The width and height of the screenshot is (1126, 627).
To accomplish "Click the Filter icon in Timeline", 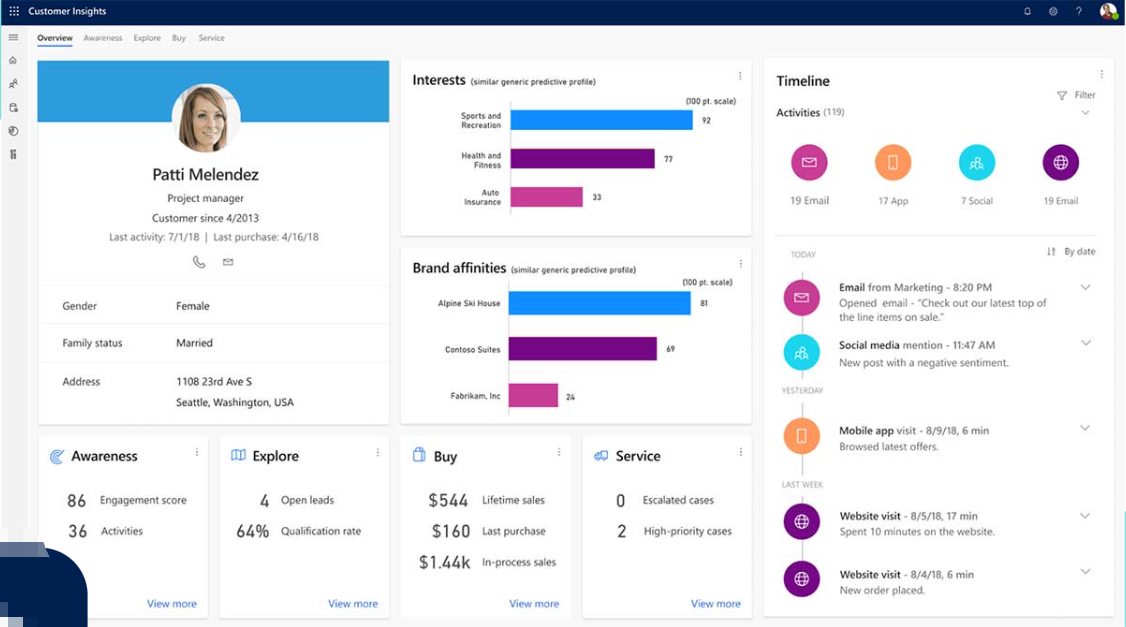I will (1061, 96).
